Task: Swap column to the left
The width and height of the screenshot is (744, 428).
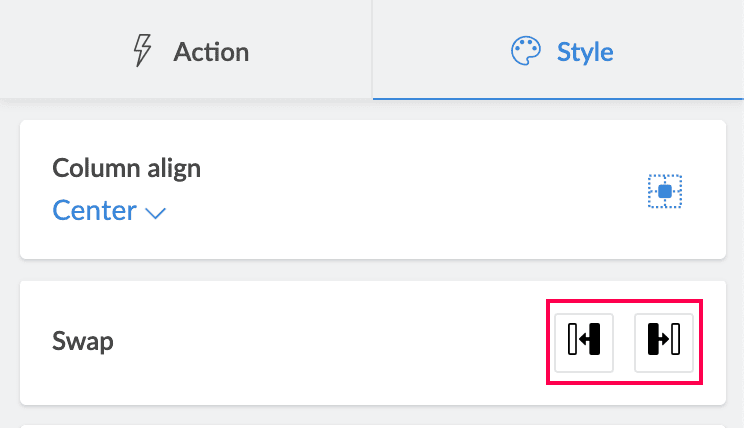Action: click(584, 341)
